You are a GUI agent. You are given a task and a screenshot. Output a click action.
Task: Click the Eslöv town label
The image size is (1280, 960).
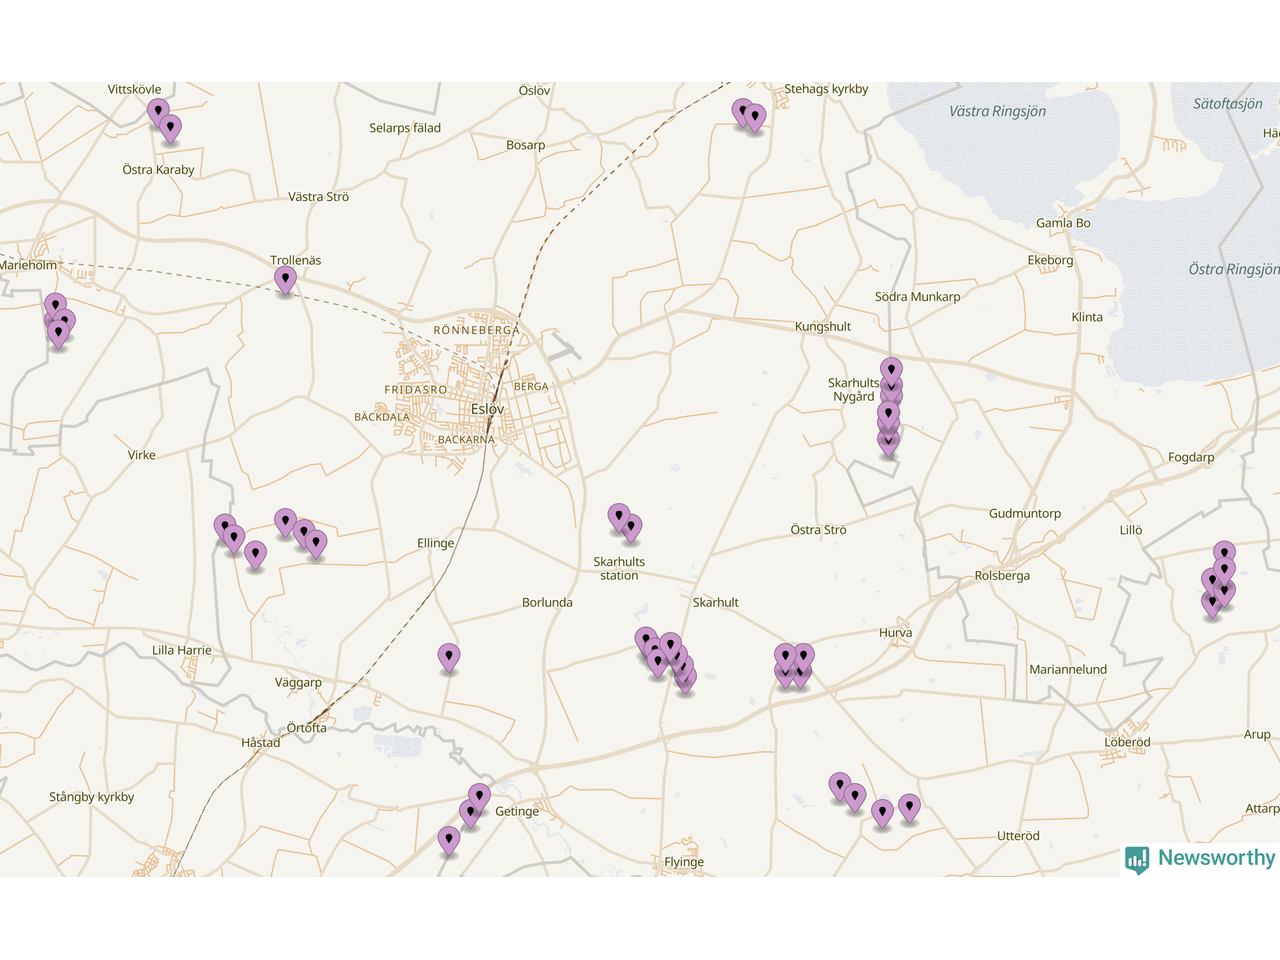click(488, 409)
